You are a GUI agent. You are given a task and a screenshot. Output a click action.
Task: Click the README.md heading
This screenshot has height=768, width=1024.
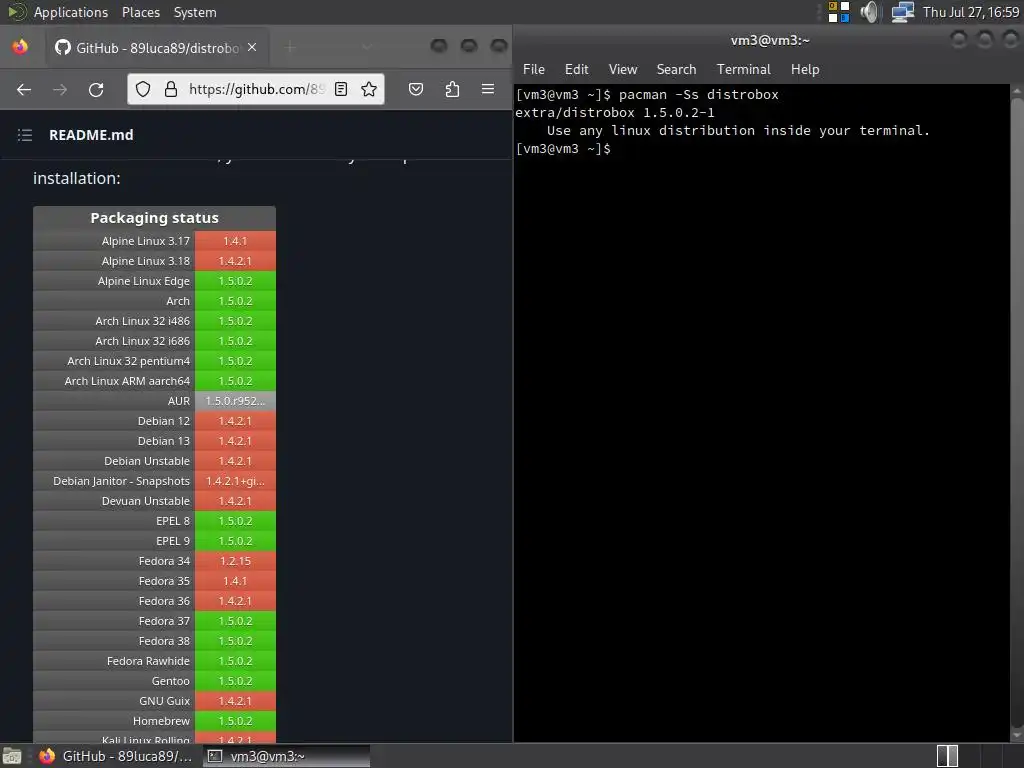click(x=91, y=135)
